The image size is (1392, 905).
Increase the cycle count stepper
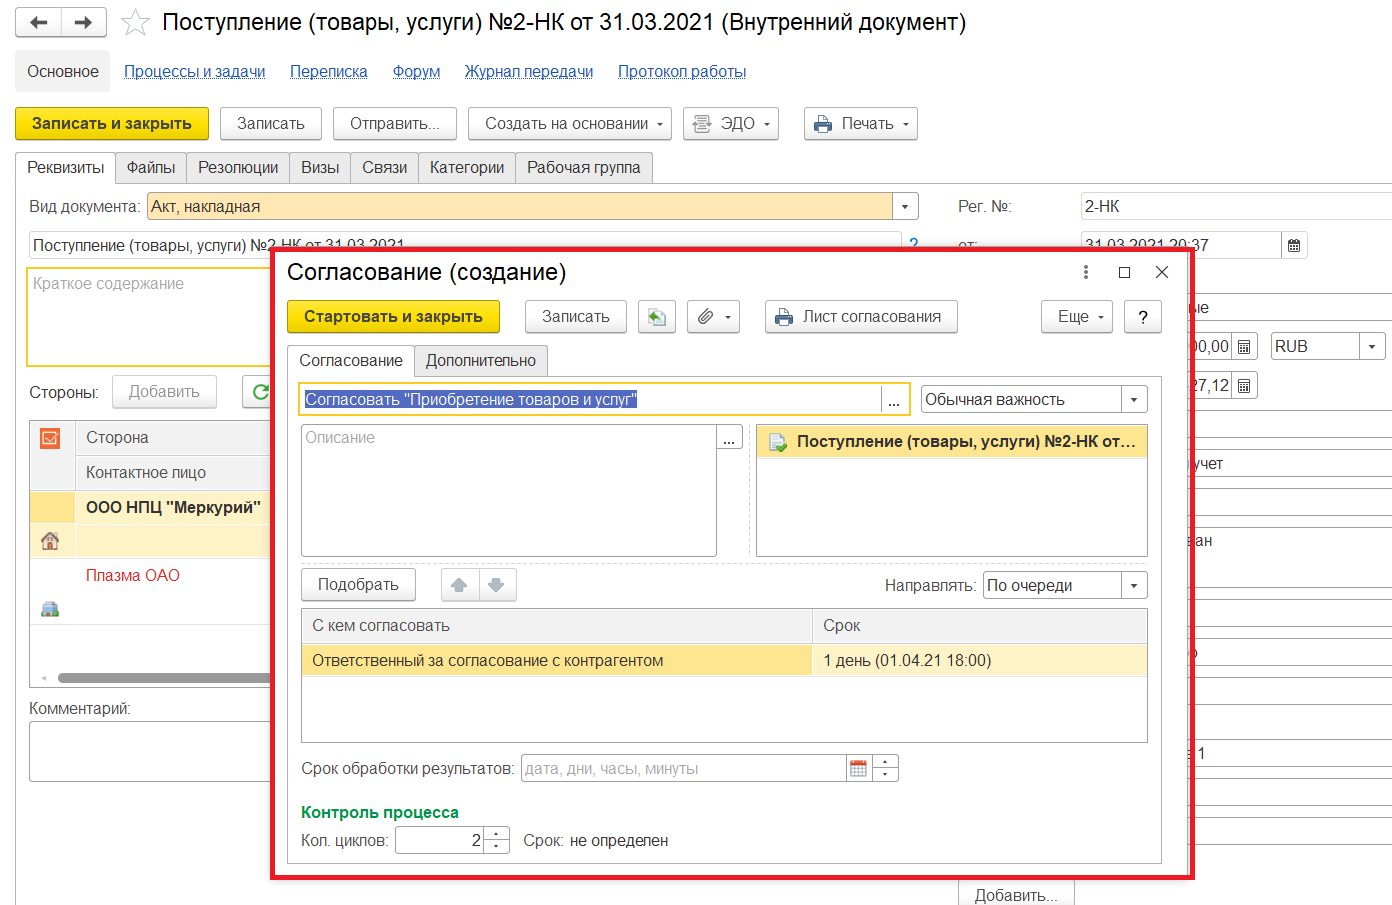click(x=497, y=834)
